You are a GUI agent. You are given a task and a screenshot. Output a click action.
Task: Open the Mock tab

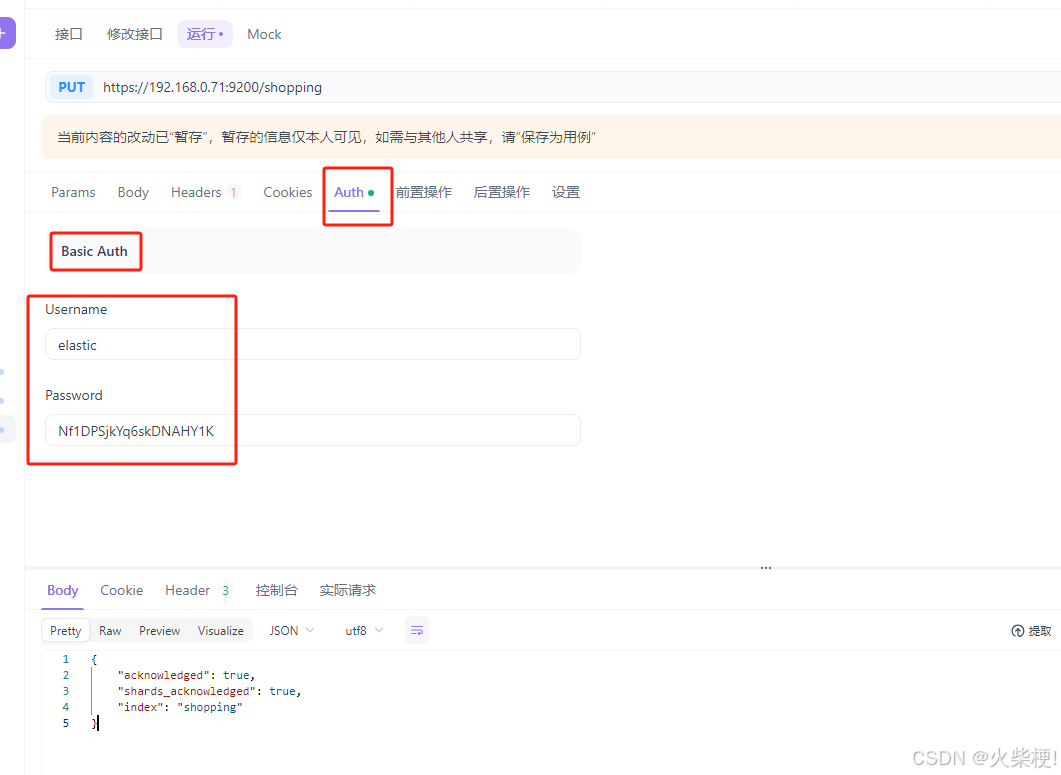[264, 34]
